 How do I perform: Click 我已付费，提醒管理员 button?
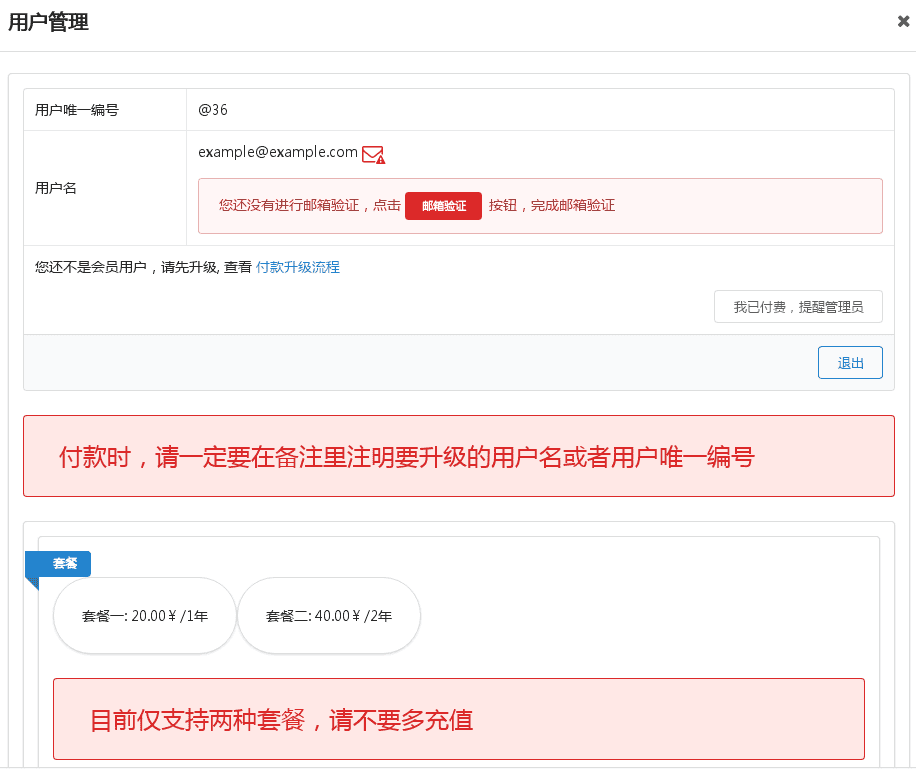pos(798,307)
